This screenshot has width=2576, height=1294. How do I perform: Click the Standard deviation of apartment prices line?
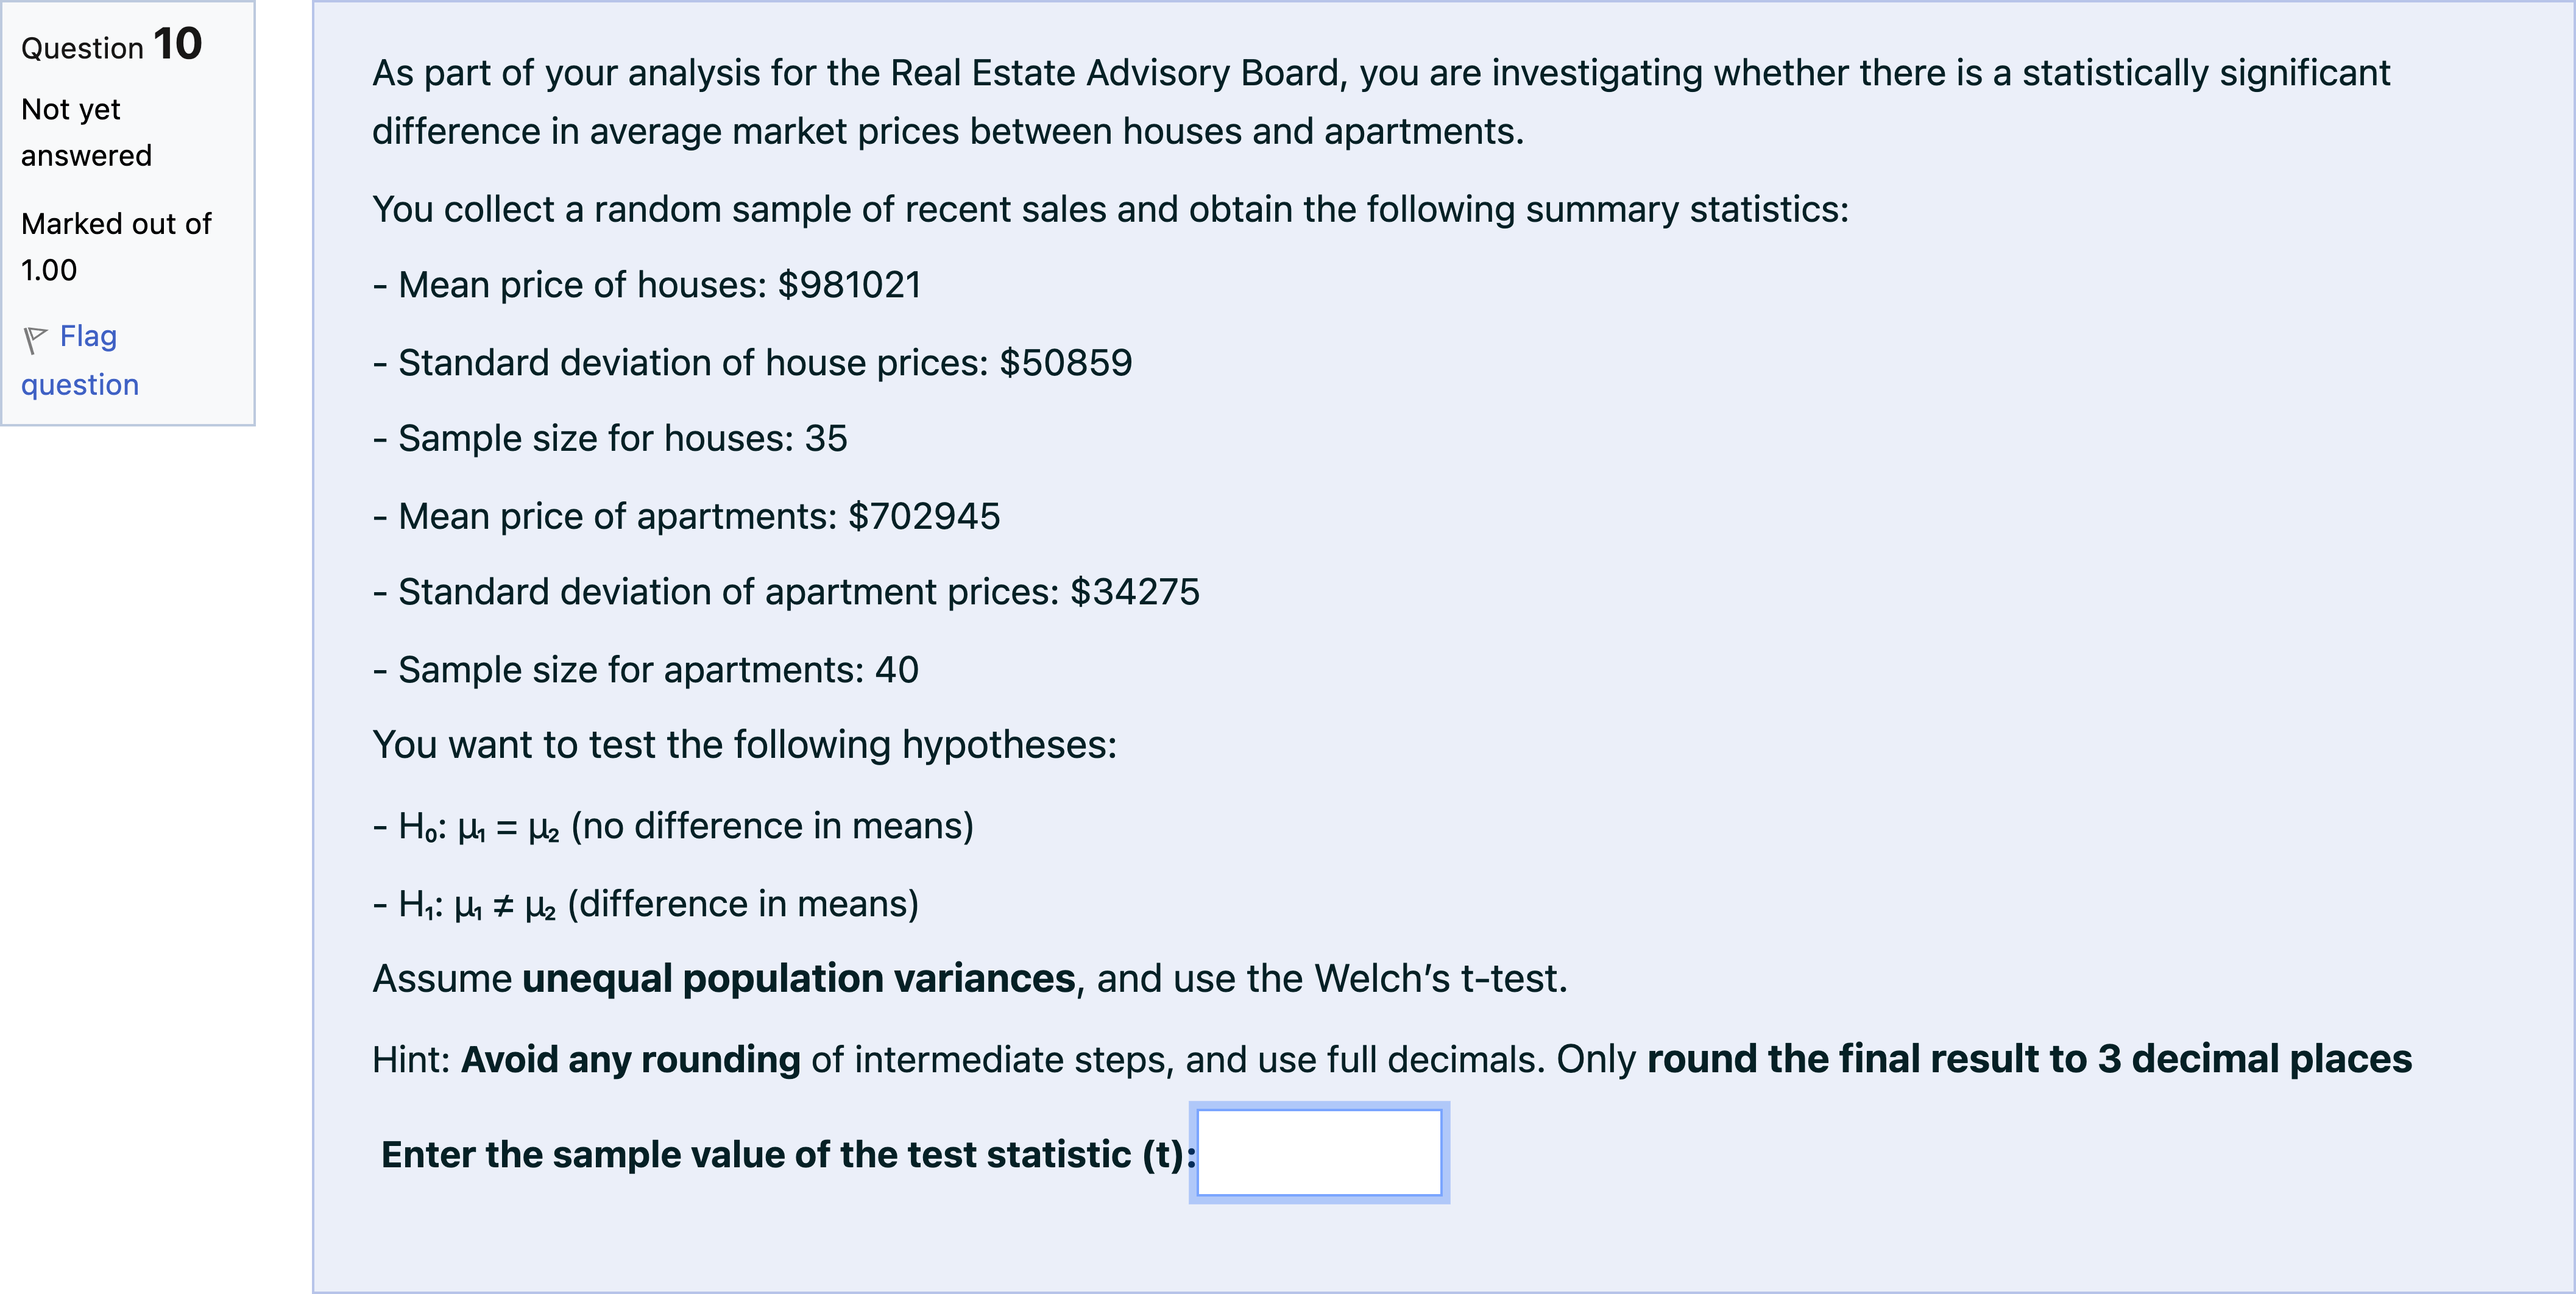coord(786,592)
